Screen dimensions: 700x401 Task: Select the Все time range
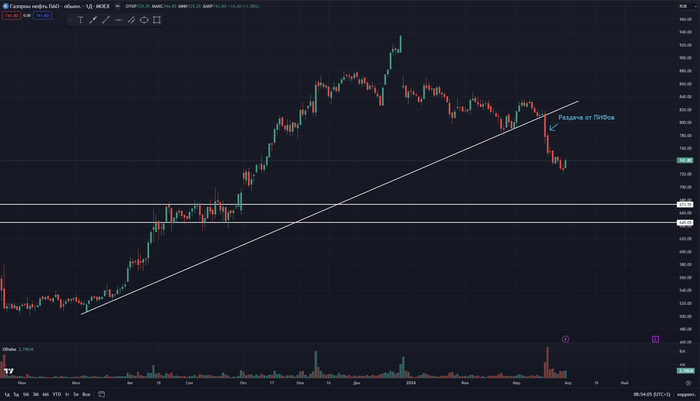(x=86, y=394)
